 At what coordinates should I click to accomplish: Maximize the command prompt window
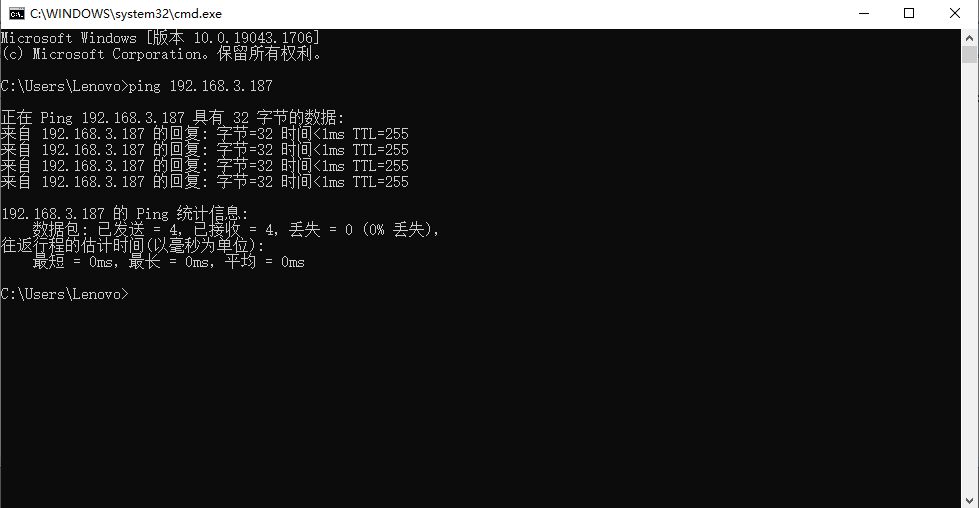(909, 14)
